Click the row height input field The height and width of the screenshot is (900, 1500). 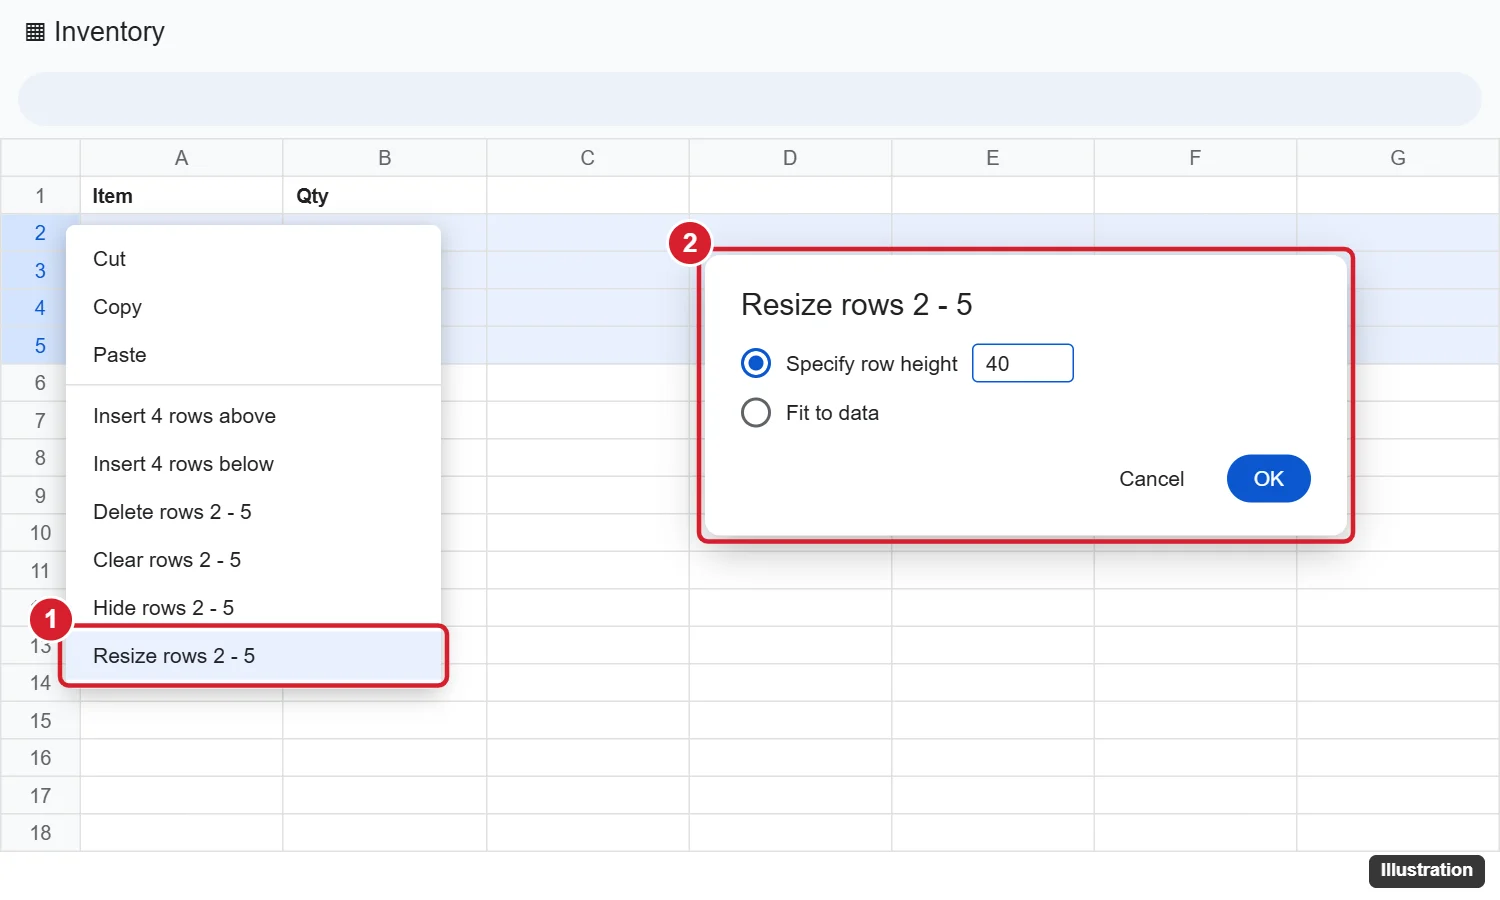pyautogui.click(x=1023, y=363)
